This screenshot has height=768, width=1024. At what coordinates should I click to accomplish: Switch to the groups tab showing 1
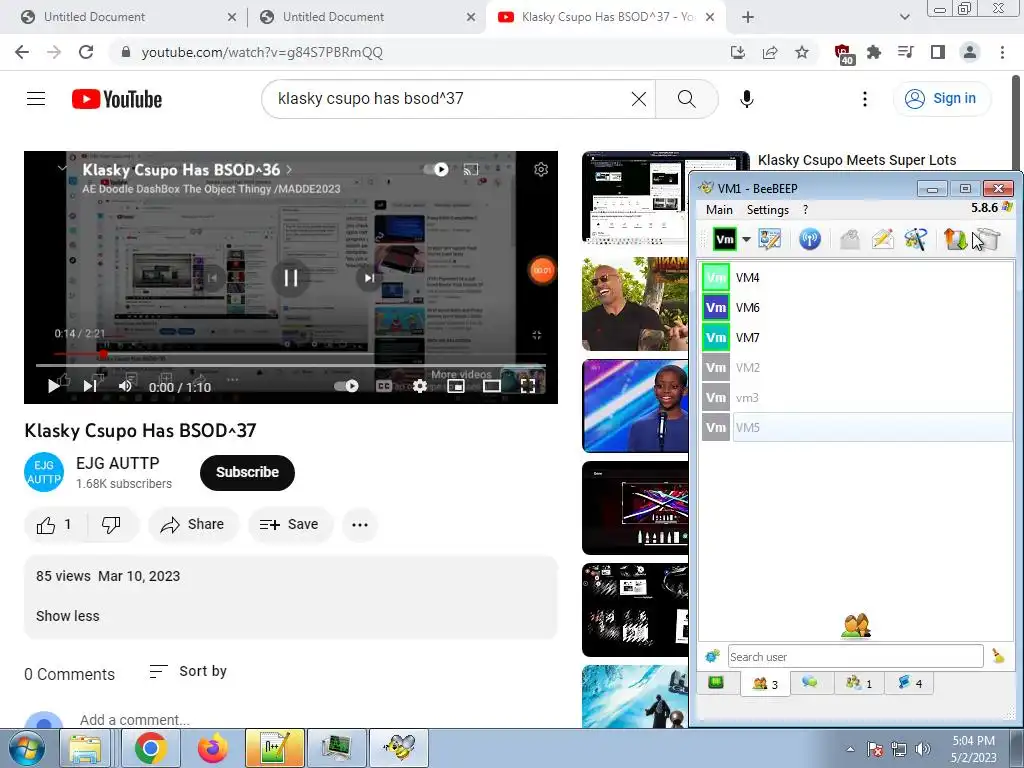[859, 683]
